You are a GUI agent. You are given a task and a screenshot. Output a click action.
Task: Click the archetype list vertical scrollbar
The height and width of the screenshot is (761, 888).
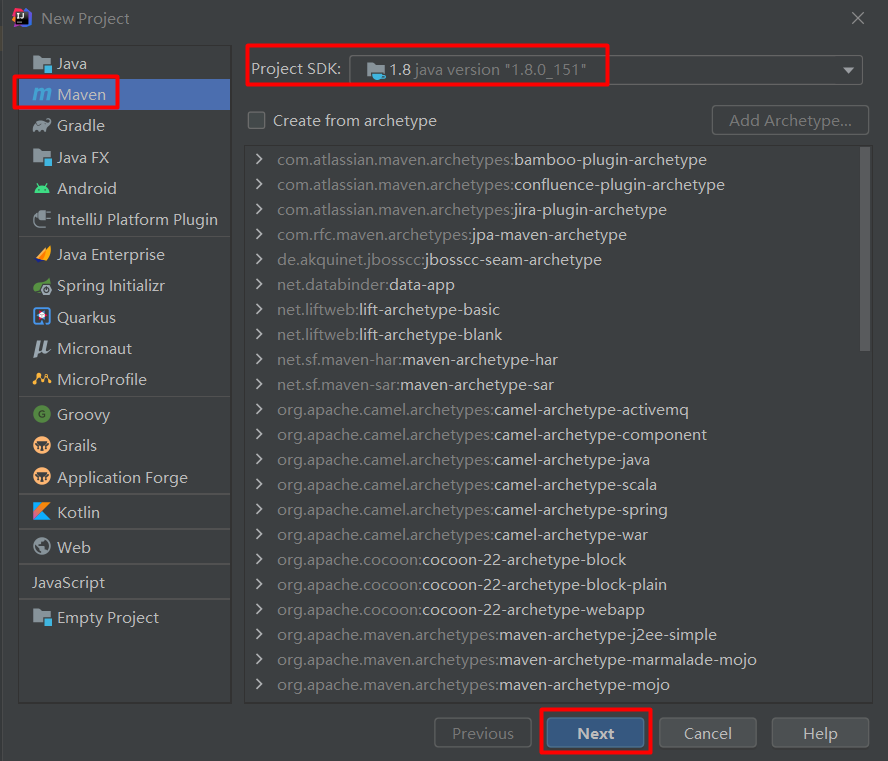865,249
